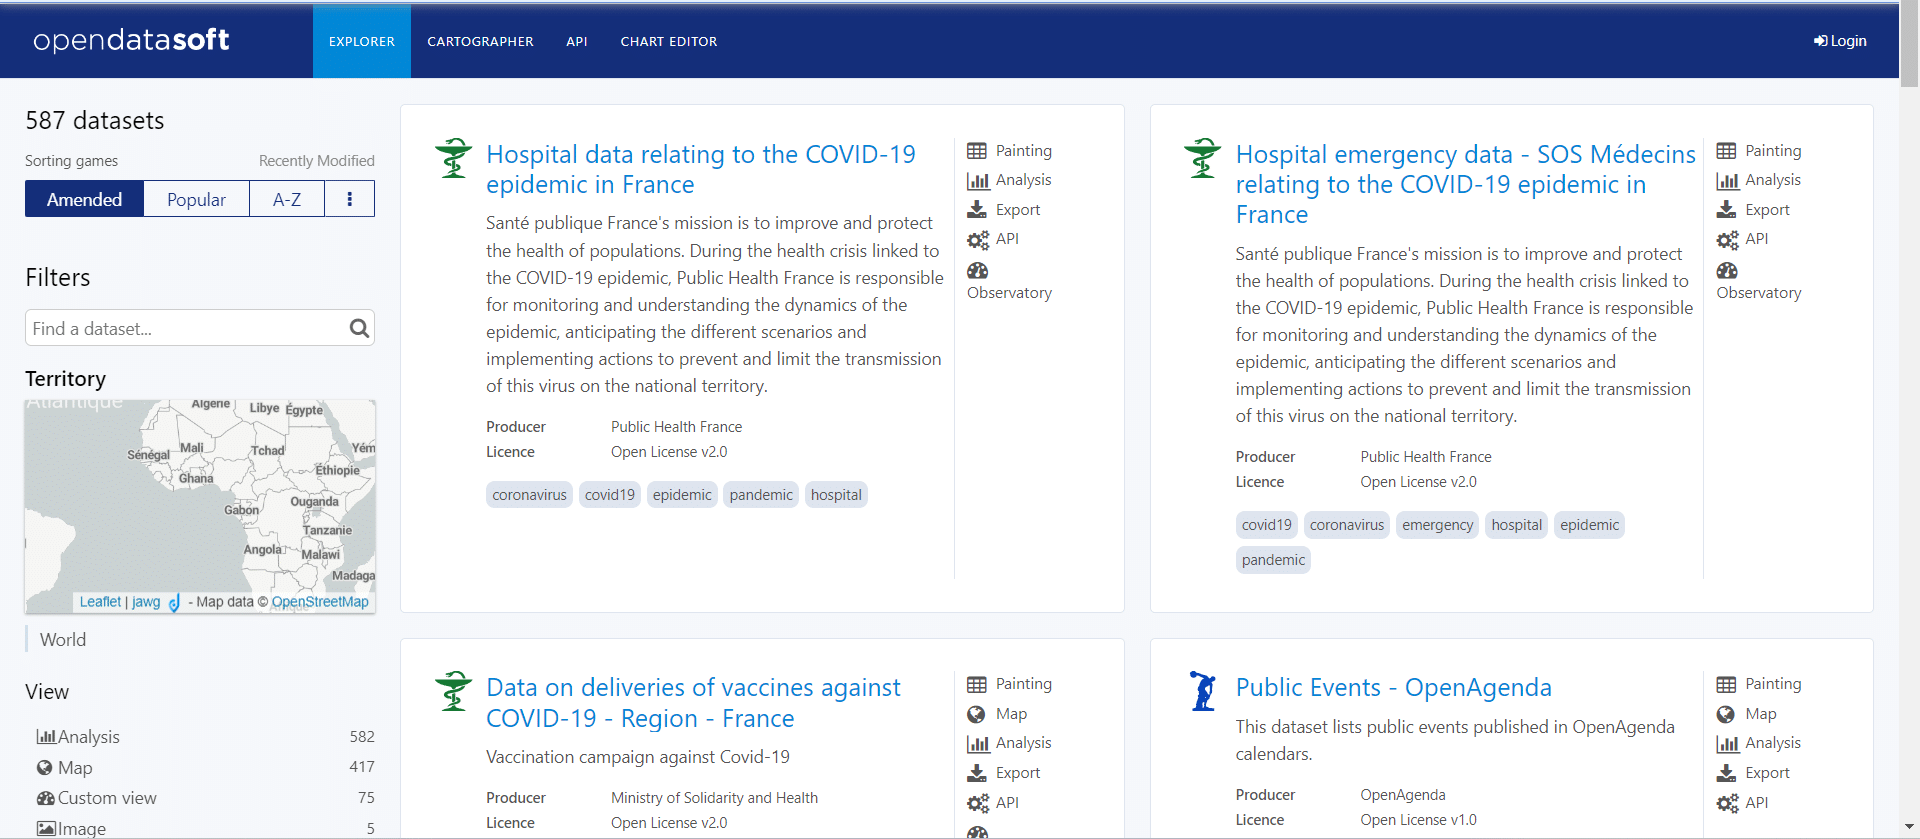Filter by Map view

pos(205,767)
